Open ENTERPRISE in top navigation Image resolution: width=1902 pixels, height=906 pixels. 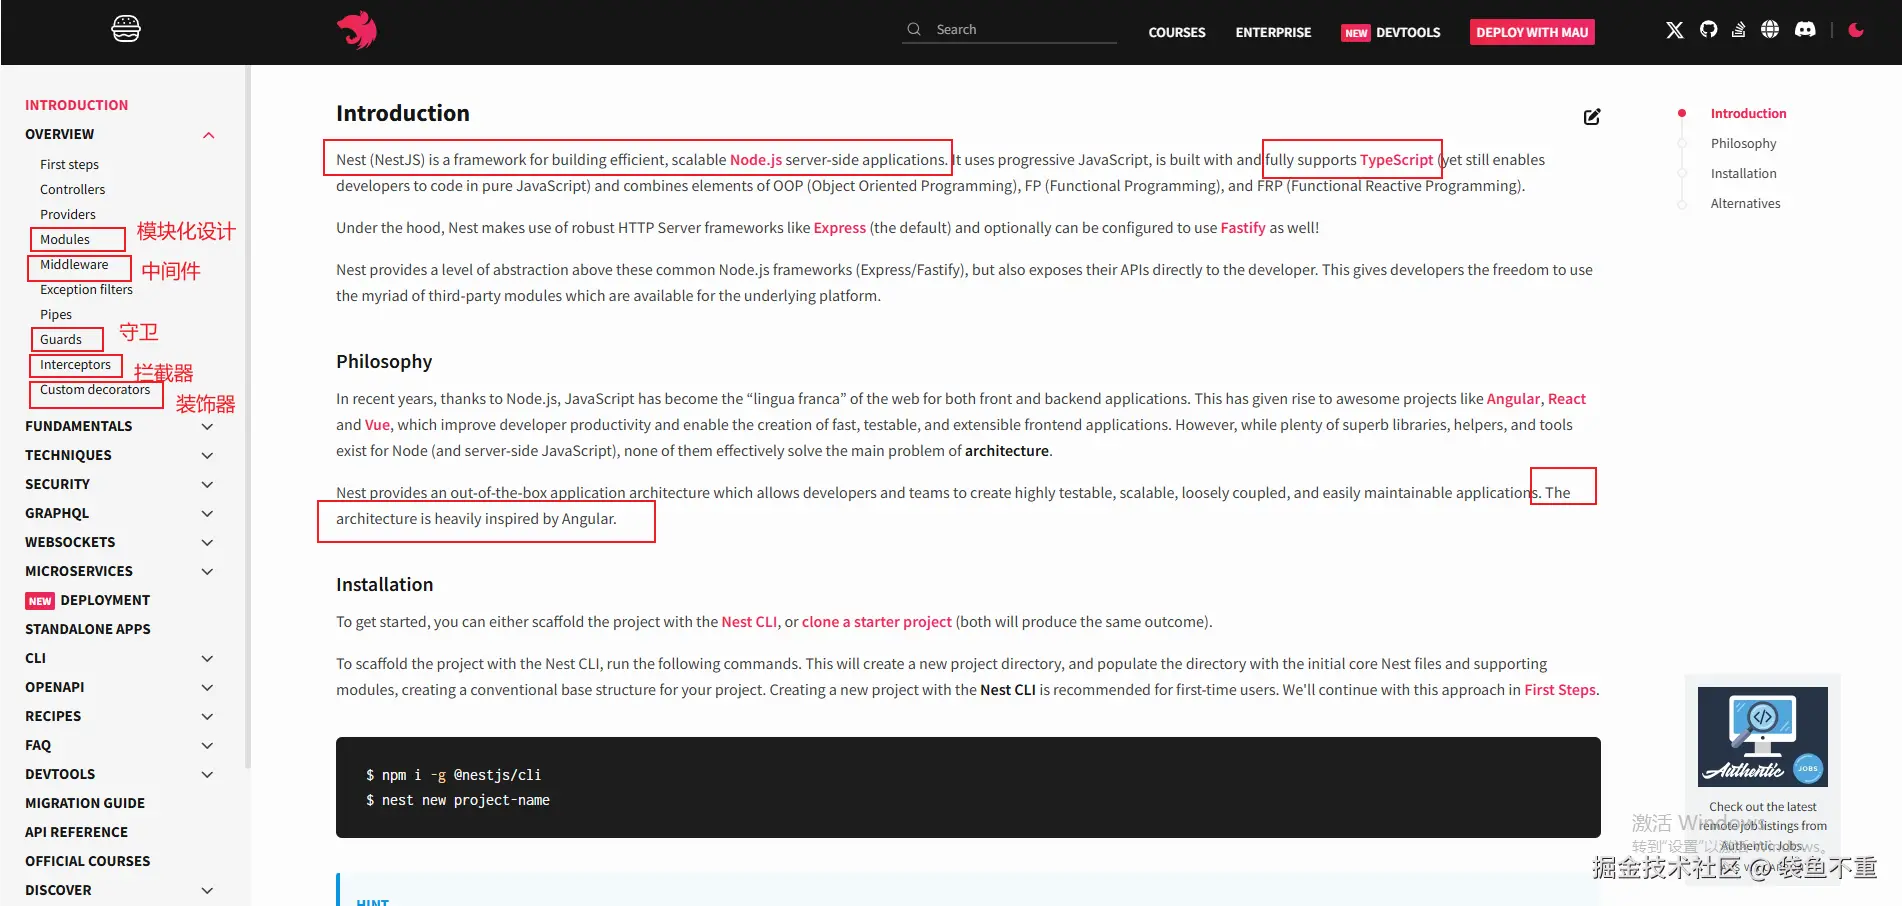pyautogui.click(x=1273, y=32)
